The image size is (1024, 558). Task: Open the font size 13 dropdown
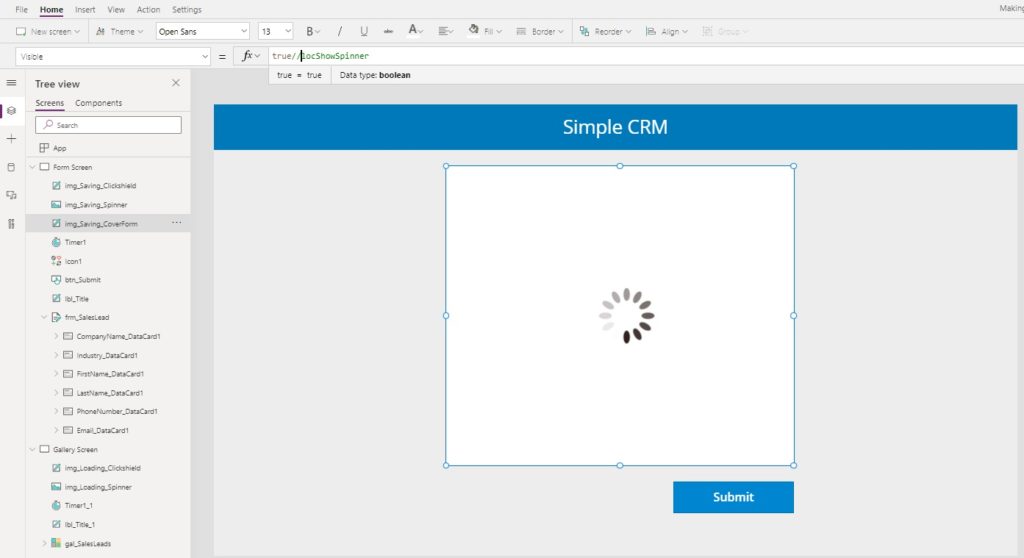click(x=275, y=31)
